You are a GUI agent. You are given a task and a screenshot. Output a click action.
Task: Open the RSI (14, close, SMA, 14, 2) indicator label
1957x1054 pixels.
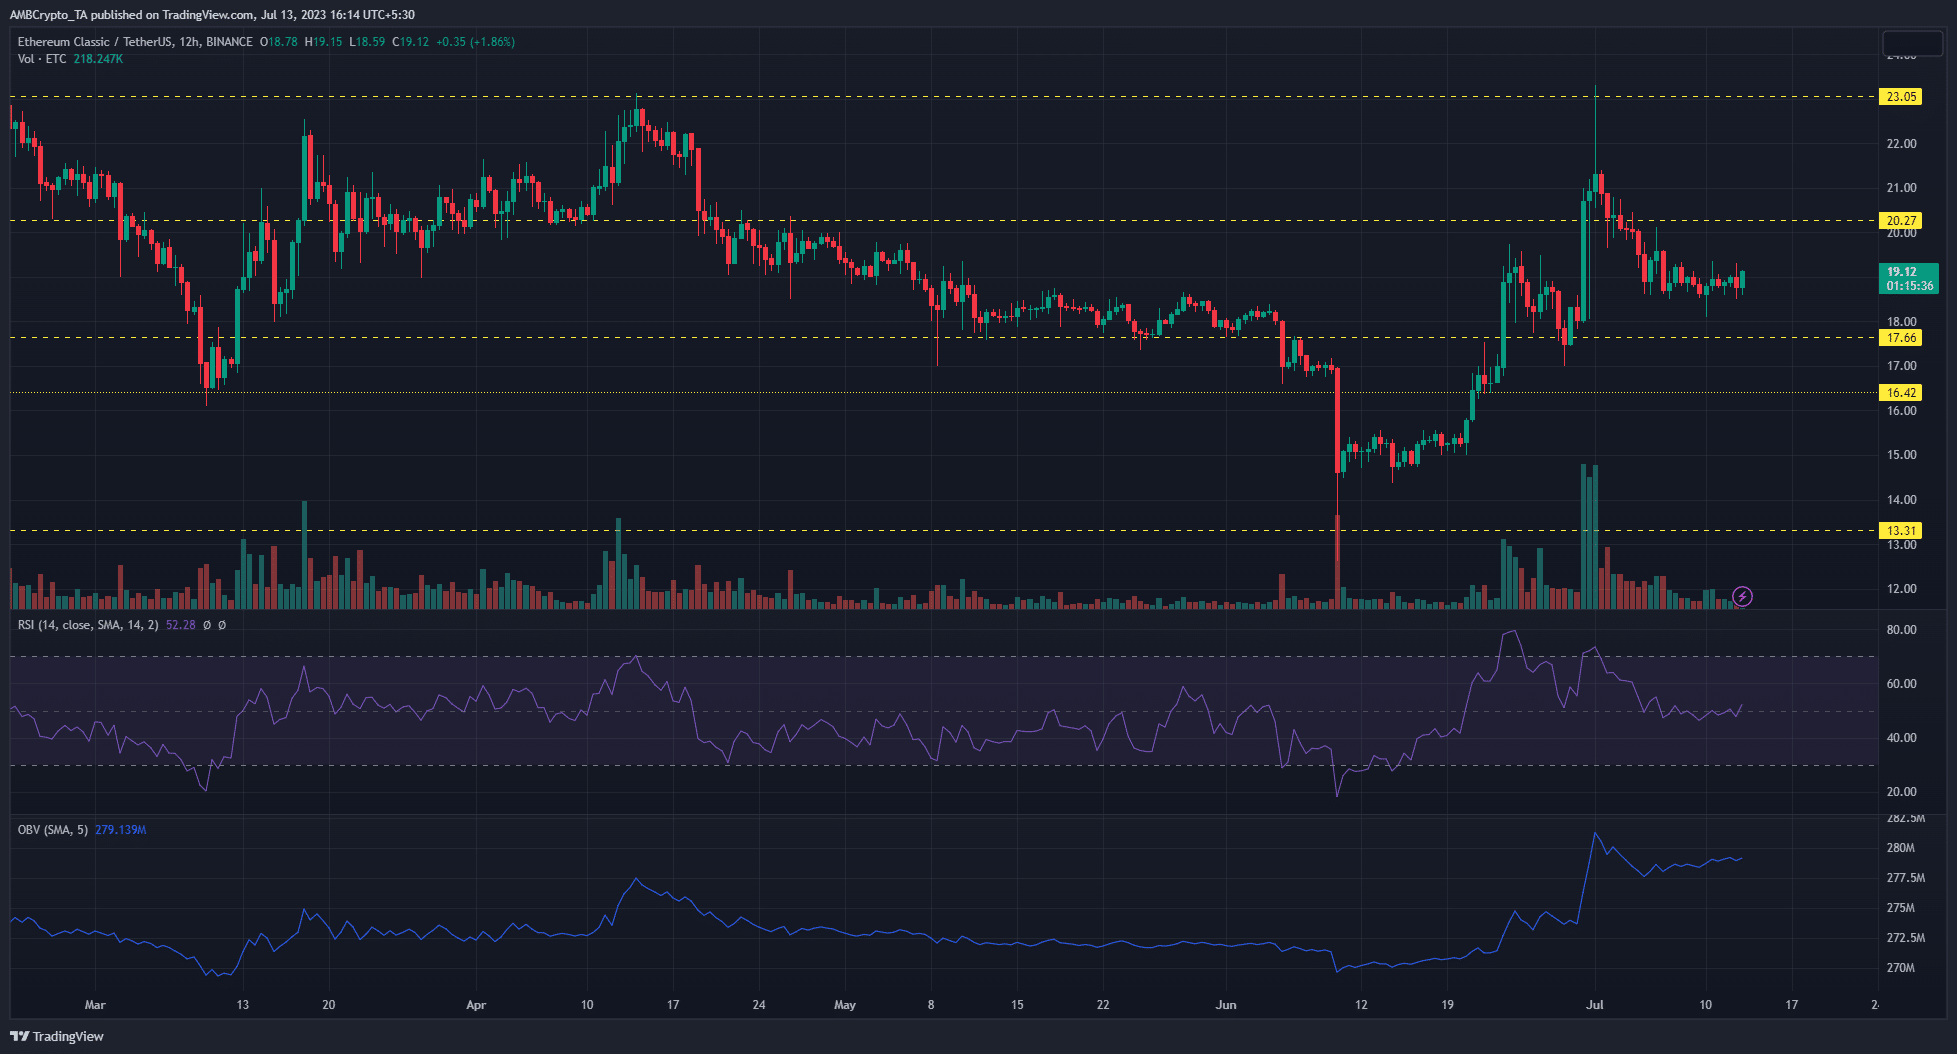[x=88, y=625]
